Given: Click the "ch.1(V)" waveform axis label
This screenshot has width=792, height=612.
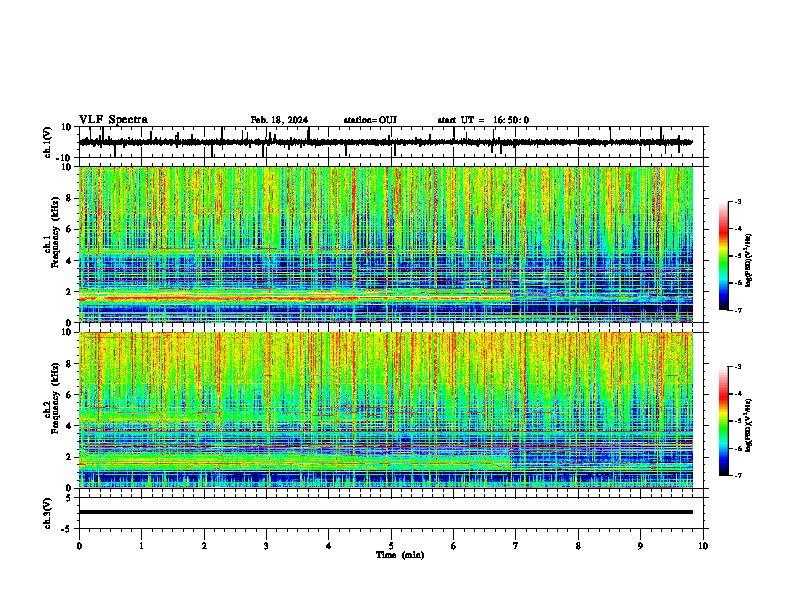Looking at the screenshot, I should 48,142.
